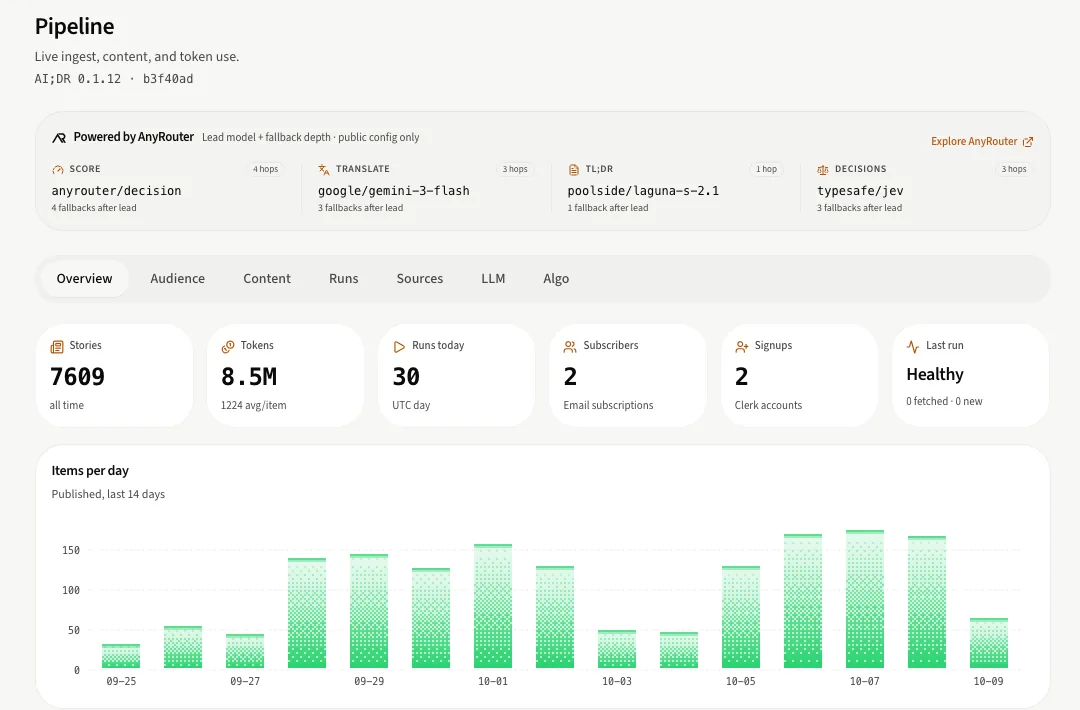Click the Subscribers people icon
The image size is (1080, 710).
click(570, 346)
